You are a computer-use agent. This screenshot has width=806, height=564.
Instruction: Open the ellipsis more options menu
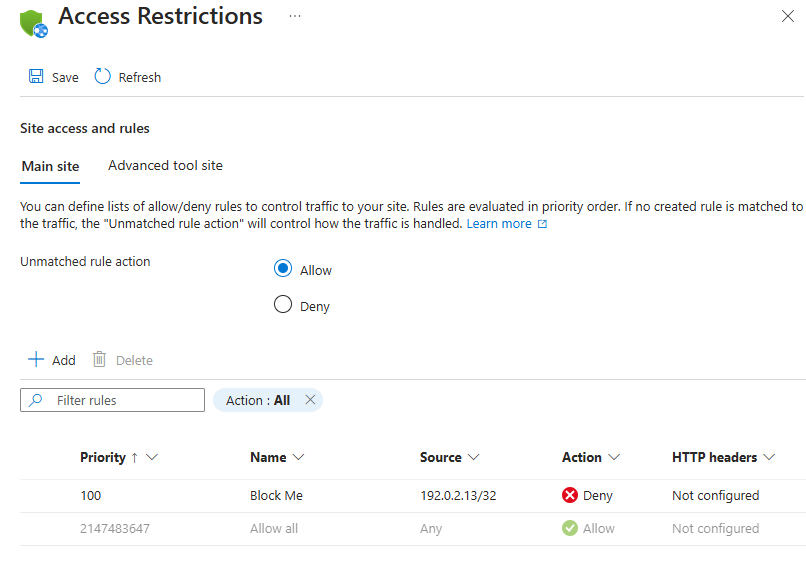[x=295, y=17]
